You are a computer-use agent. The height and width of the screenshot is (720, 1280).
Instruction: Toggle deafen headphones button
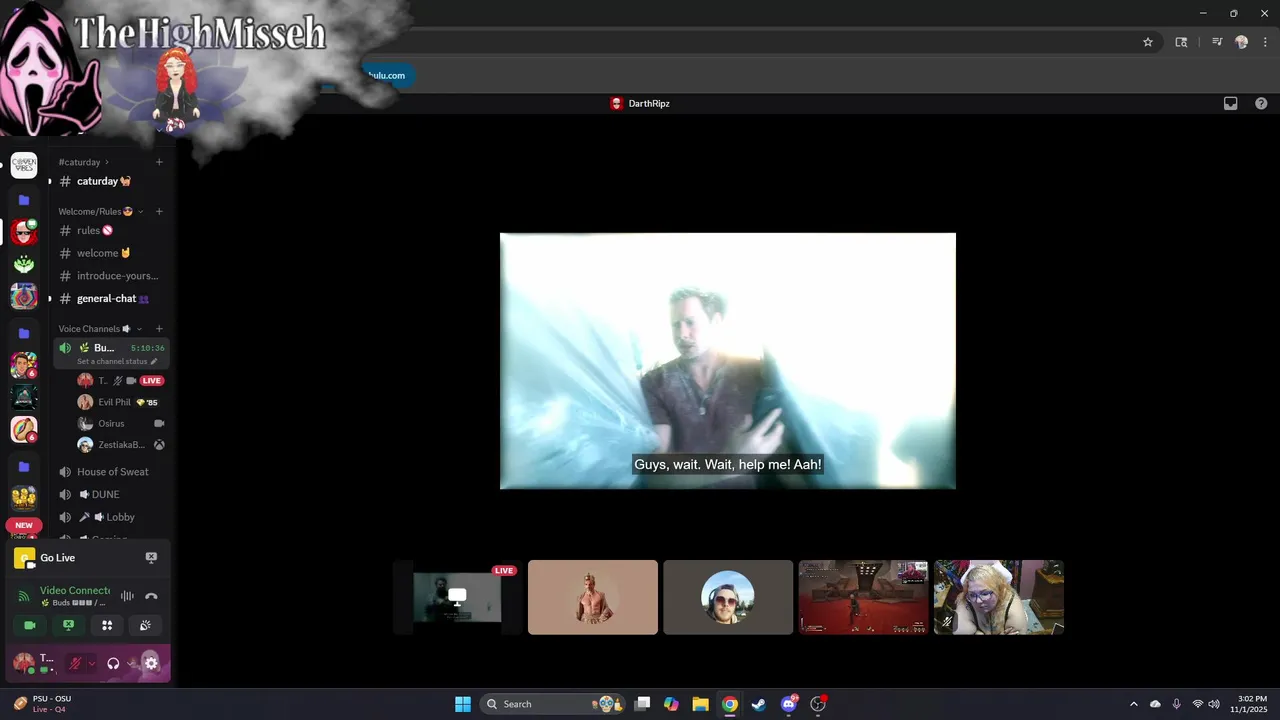(113, 663)
